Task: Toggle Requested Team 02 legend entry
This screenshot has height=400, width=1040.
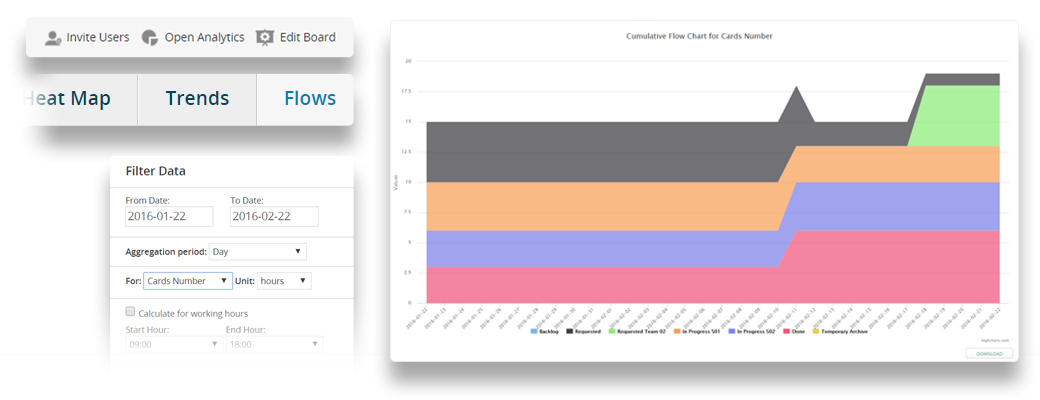Action: point(637,330)
